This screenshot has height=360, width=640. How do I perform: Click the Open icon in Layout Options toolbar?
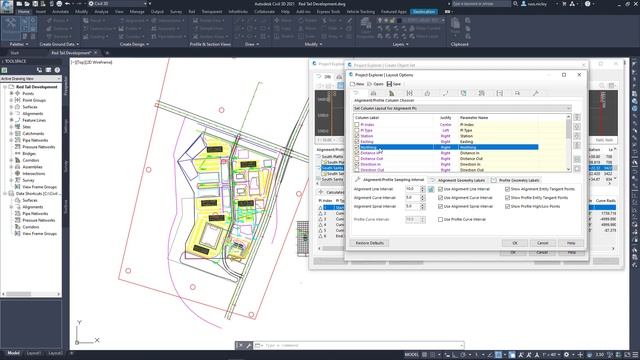coord(369,84)
